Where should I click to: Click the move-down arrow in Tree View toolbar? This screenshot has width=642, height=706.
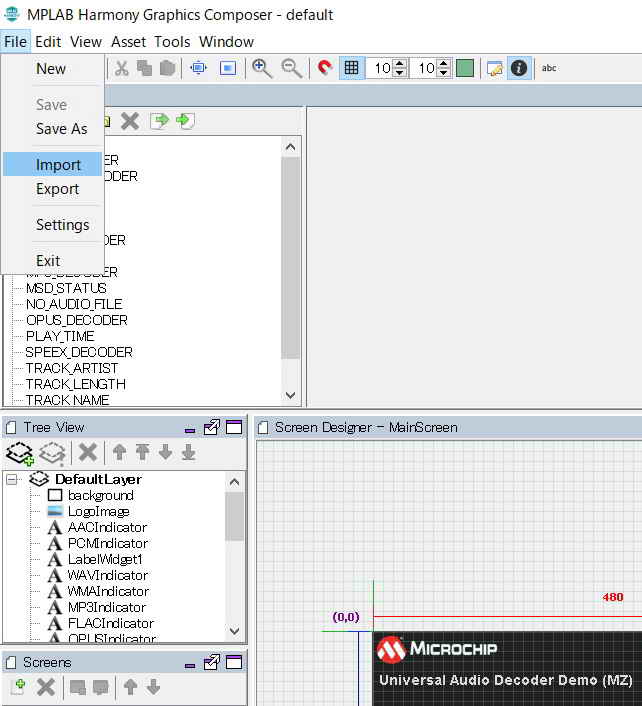pyautogui.click(x=165, y=452)
